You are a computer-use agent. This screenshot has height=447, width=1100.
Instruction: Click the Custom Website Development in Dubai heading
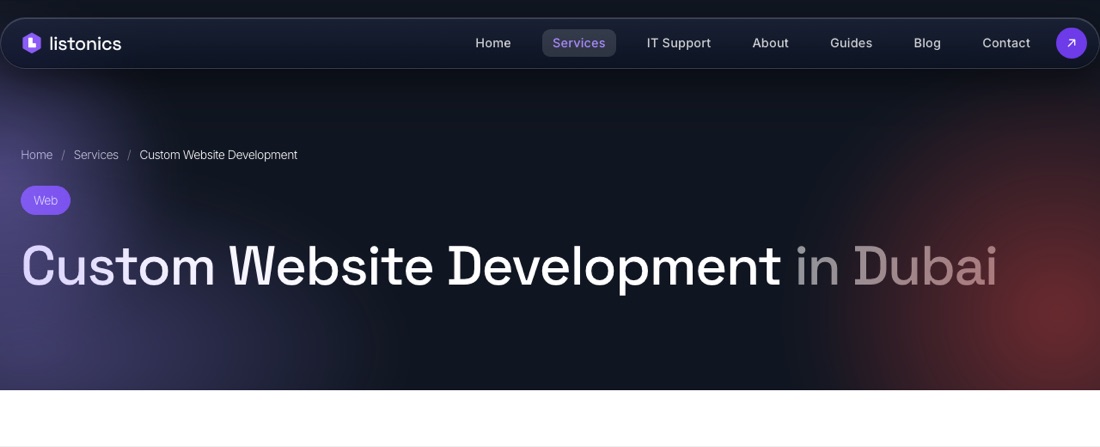509,268
